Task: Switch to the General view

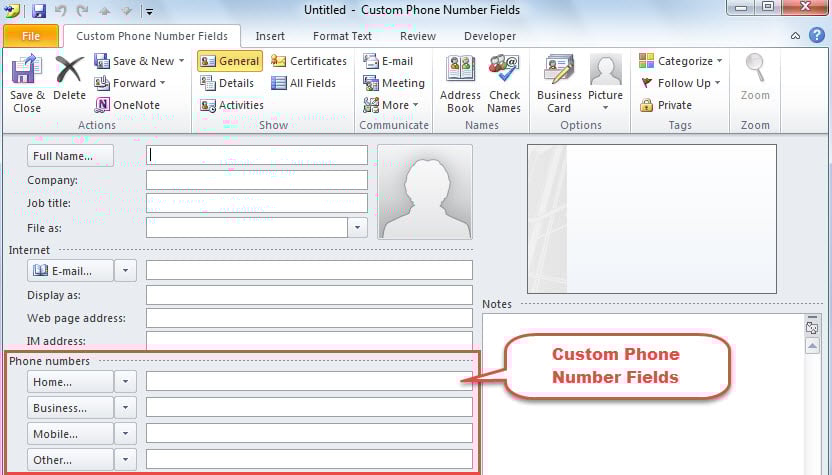Action: coord(229,61)
